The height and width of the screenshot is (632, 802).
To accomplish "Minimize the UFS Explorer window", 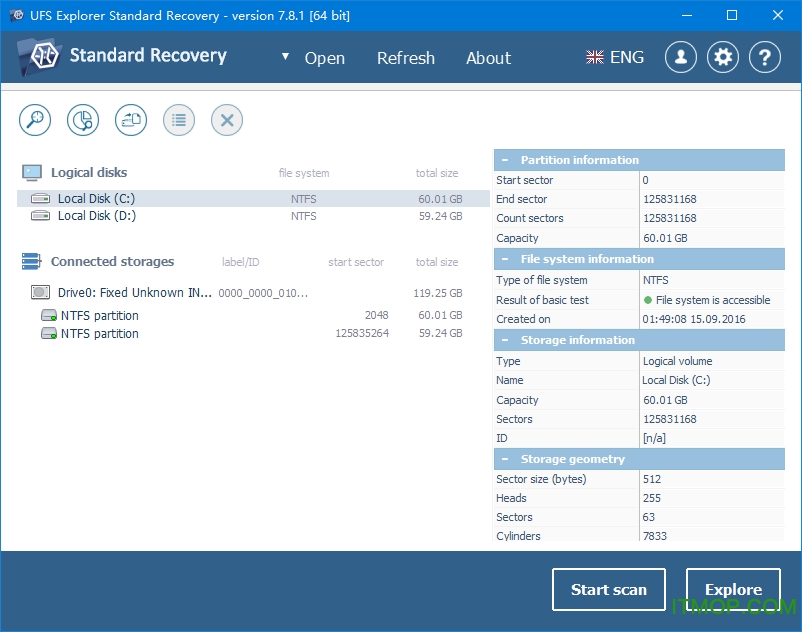I will tap(687, 15).
